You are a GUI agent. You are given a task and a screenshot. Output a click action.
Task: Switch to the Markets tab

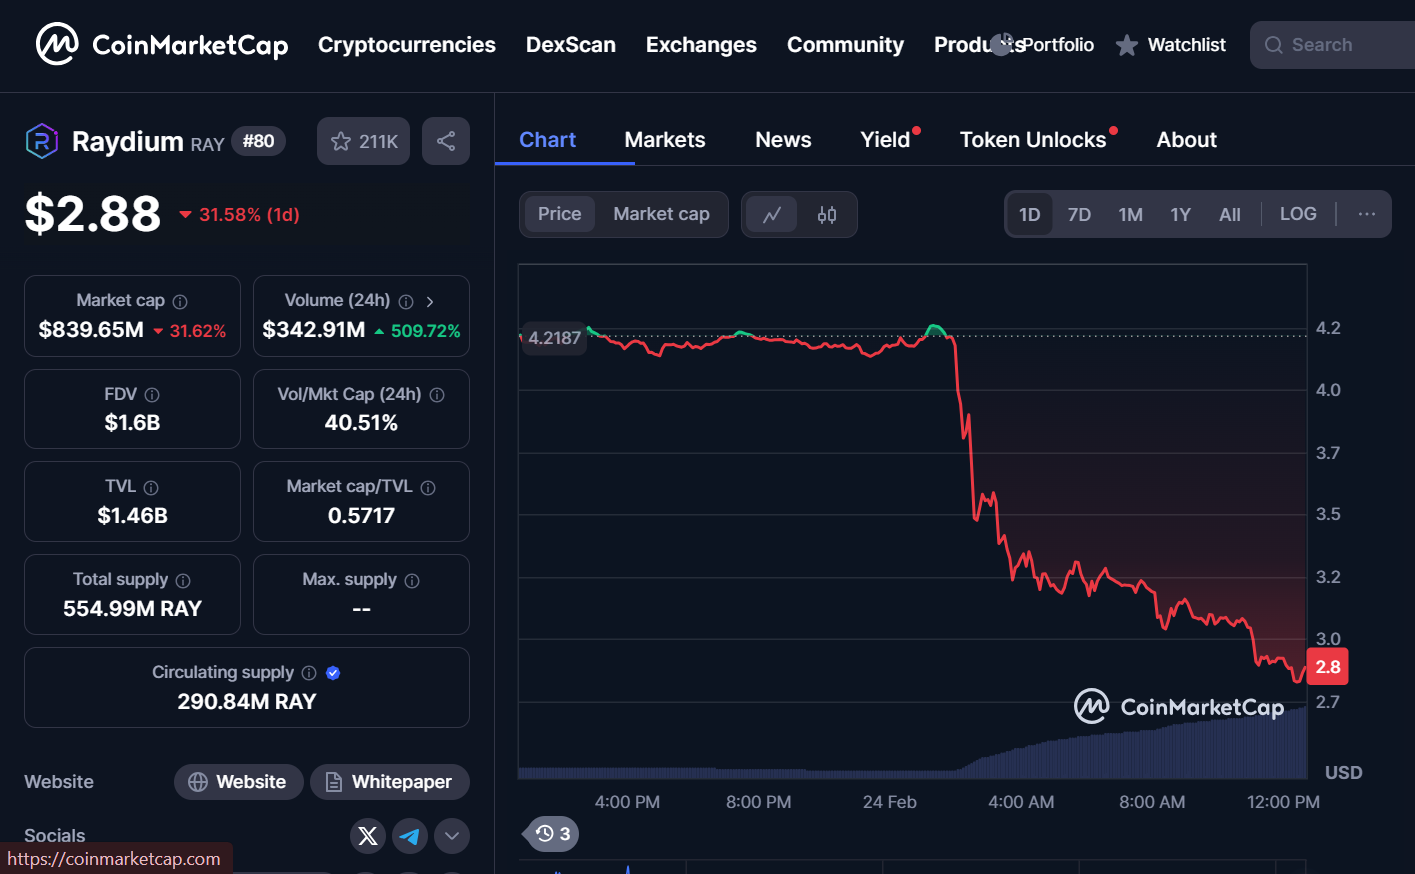tap(665, 140)
